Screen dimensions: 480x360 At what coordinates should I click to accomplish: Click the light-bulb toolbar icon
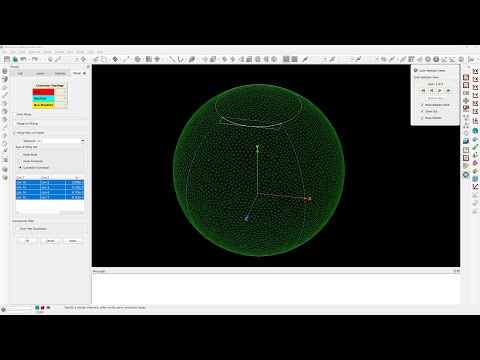(50, 59)
